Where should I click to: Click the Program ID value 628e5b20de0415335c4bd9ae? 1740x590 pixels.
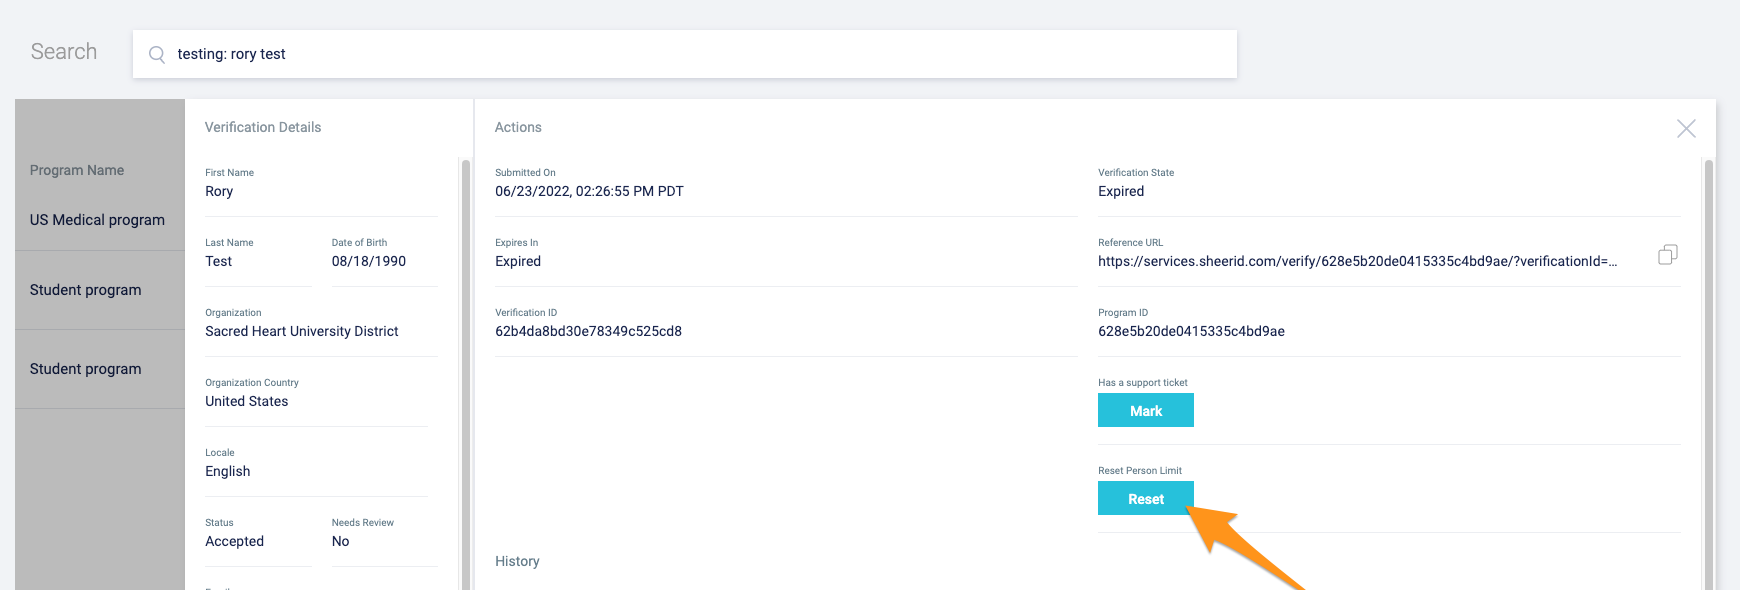pyautogui.click(x=1191, y=331)
